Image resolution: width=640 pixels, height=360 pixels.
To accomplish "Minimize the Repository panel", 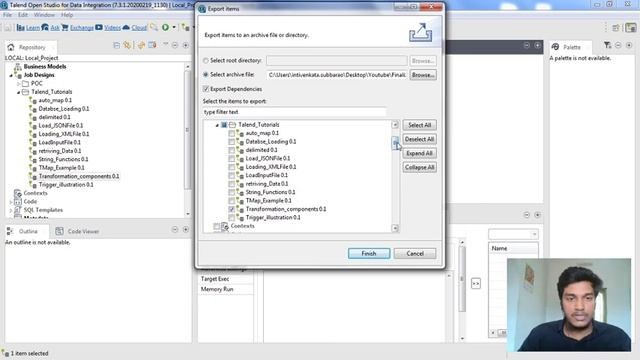I will click(x=175, y=45).
